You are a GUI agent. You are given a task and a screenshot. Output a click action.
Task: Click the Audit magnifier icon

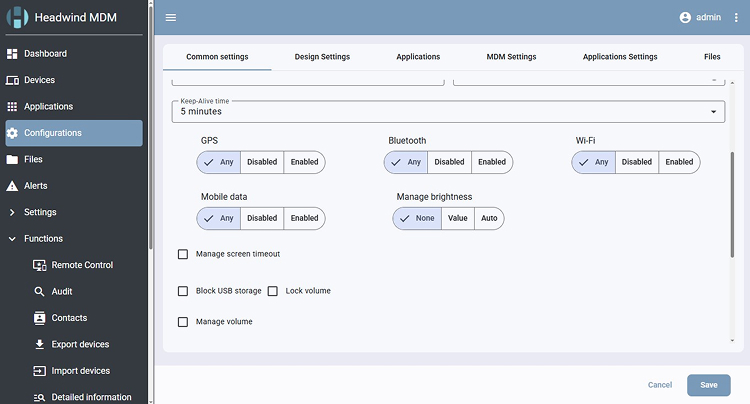tap(39, 291)
